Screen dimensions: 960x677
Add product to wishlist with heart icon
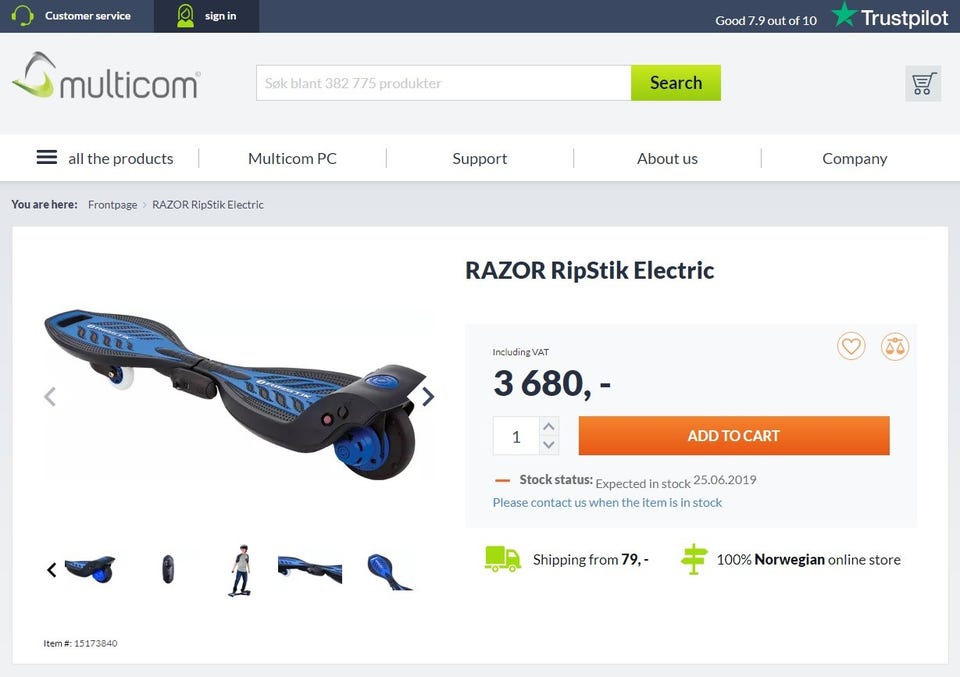[x=851, y=346]
